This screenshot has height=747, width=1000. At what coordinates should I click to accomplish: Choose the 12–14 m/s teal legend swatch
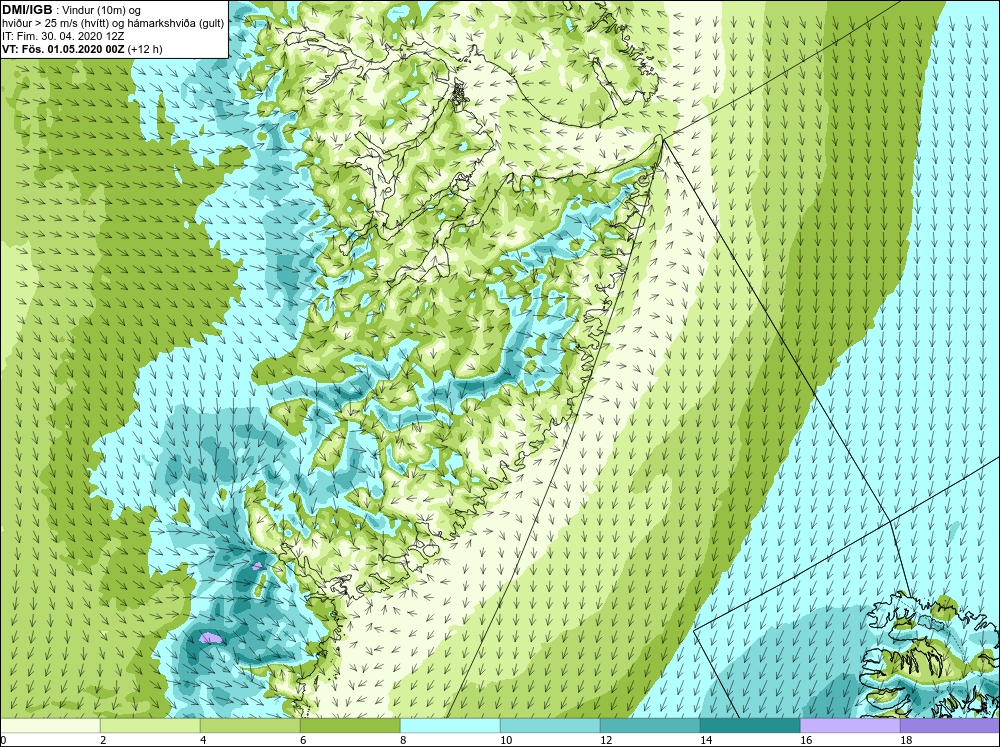tap(650, 726)
